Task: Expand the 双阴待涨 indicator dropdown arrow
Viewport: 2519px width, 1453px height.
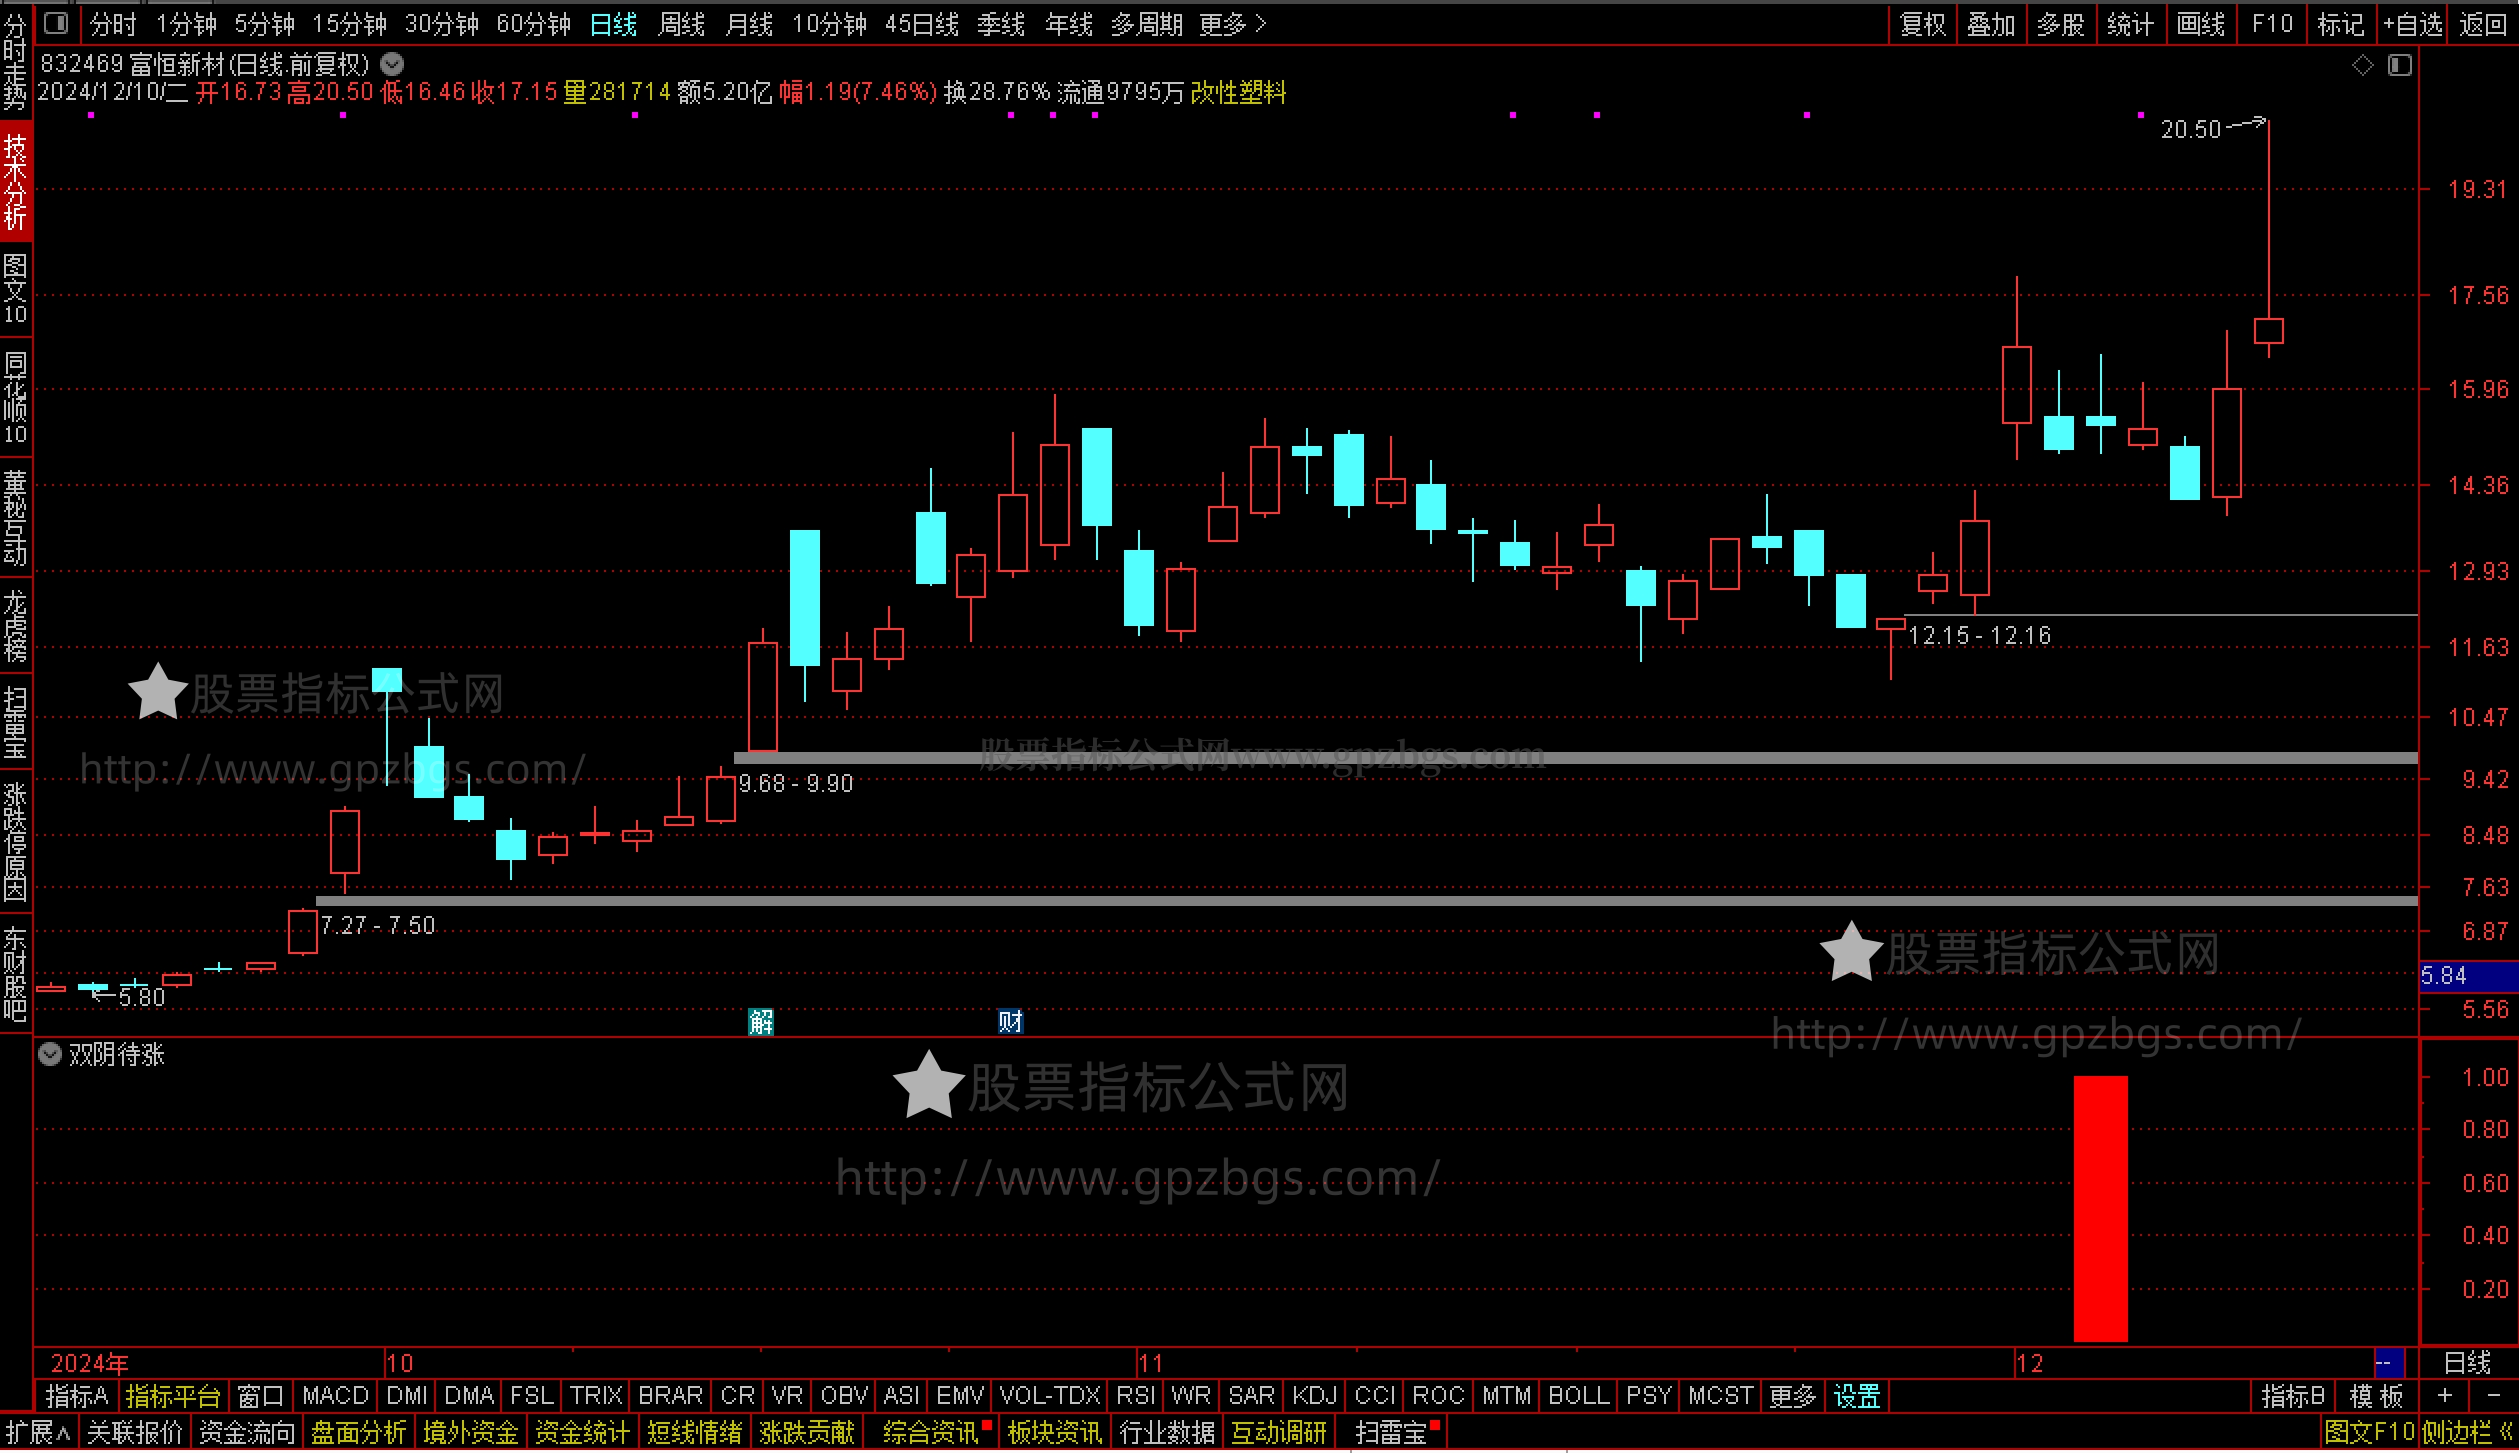Action: (x=50, y=1055)
